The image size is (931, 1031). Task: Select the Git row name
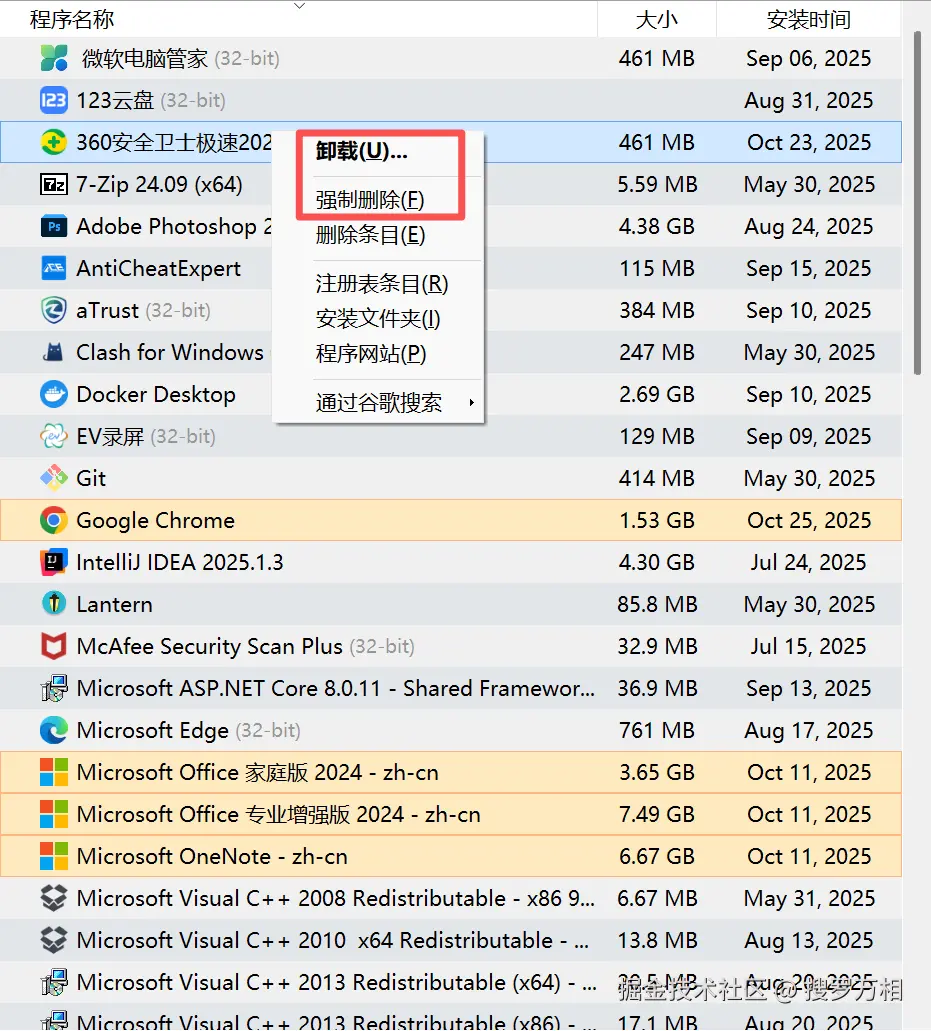(x=91, y=478)
